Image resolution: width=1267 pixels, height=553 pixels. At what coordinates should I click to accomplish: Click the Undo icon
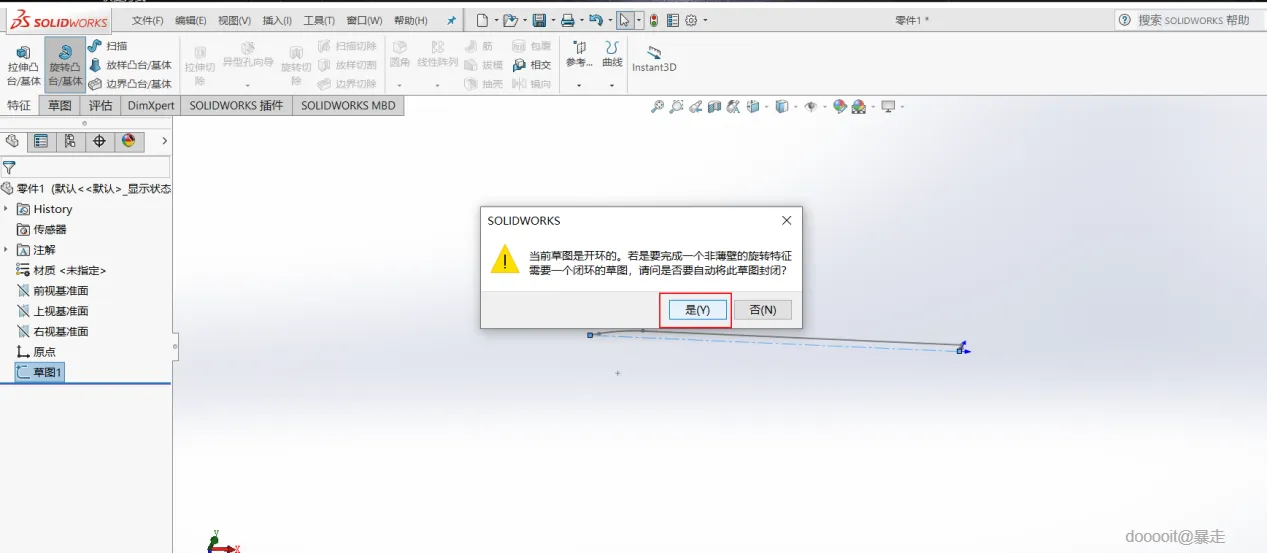coord(596,20)
